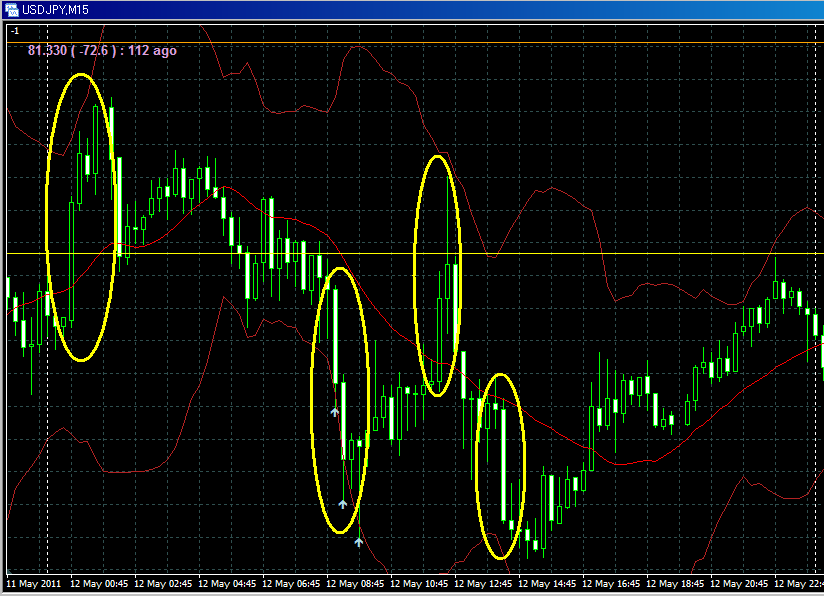Screen dimensions: 824x596
Task: Click the middle blue up-arrow signal marker
Action: (x=343, y=504)
